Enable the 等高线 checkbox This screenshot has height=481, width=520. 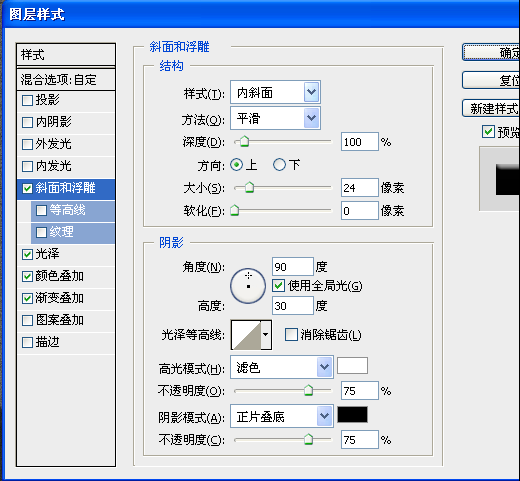tap(41, 210)
